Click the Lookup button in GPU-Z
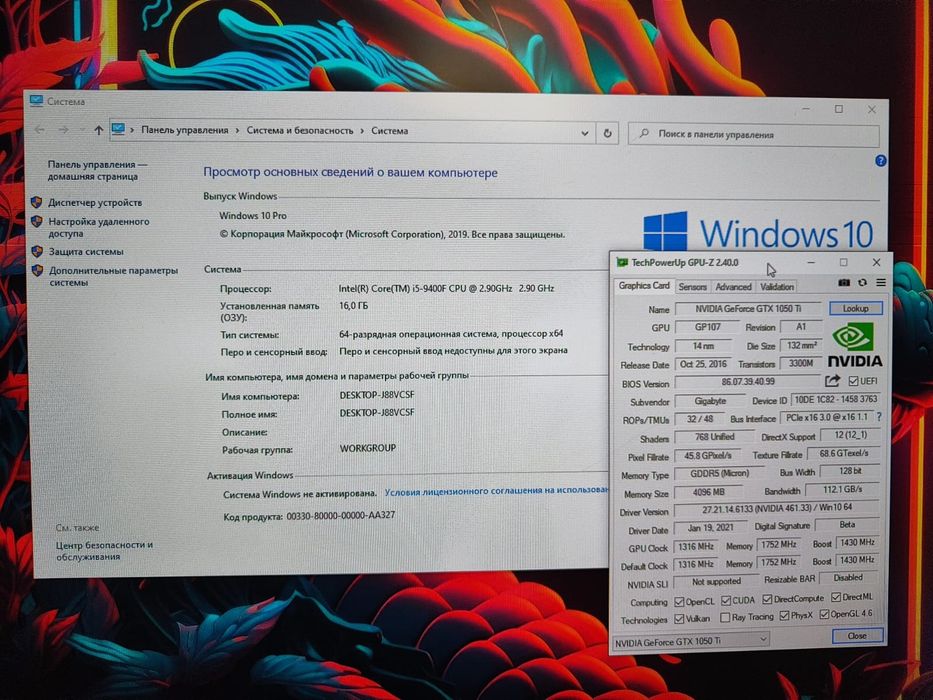Viewport: 933px width, 700px height. coord(856,308)
